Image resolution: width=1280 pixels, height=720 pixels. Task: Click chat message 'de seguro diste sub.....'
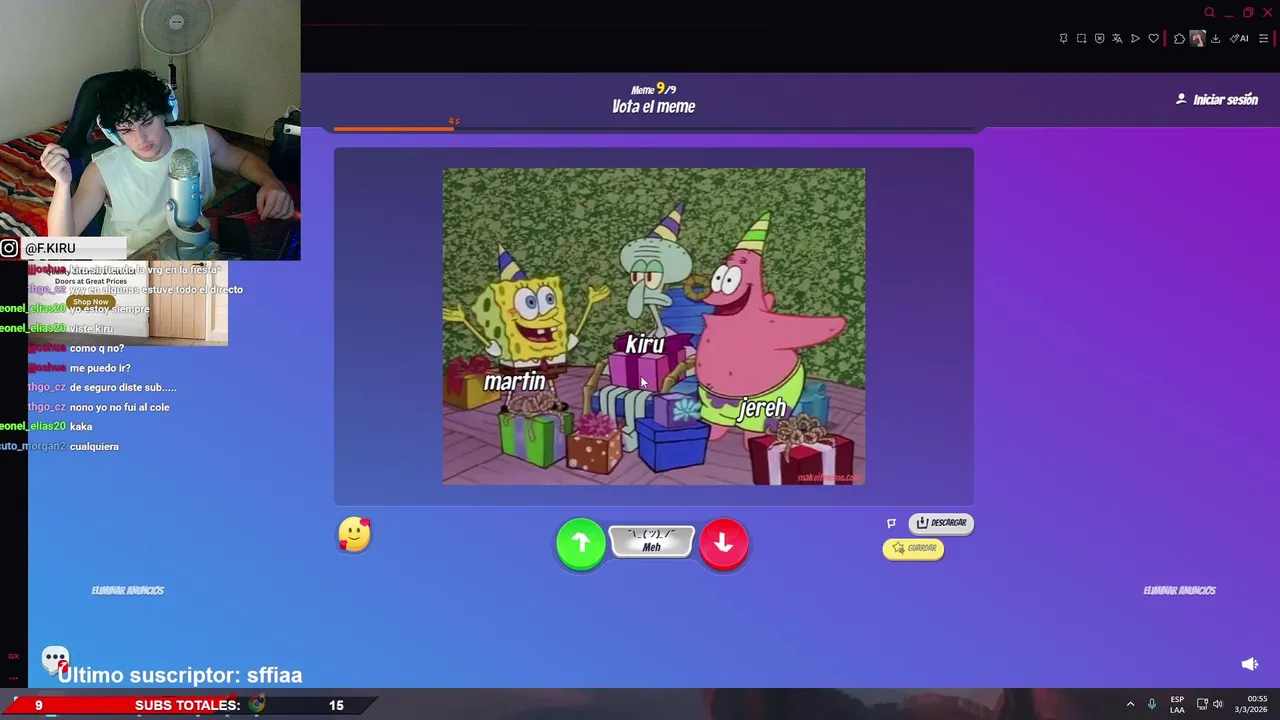click(x=123, y=388)
